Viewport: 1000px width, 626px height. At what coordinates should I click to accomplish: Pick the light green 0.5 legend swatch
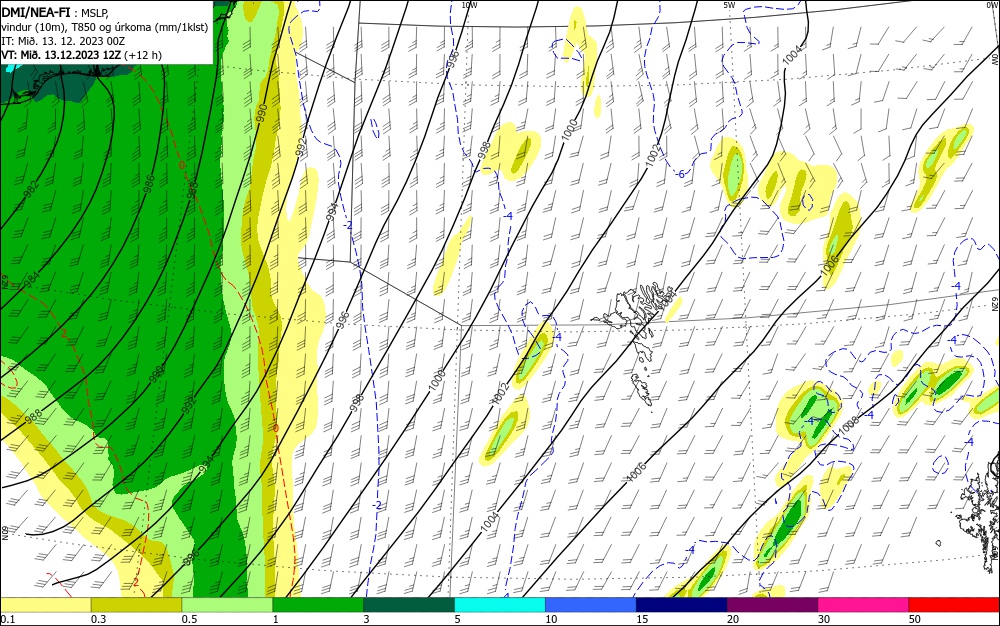click(227, 605)
